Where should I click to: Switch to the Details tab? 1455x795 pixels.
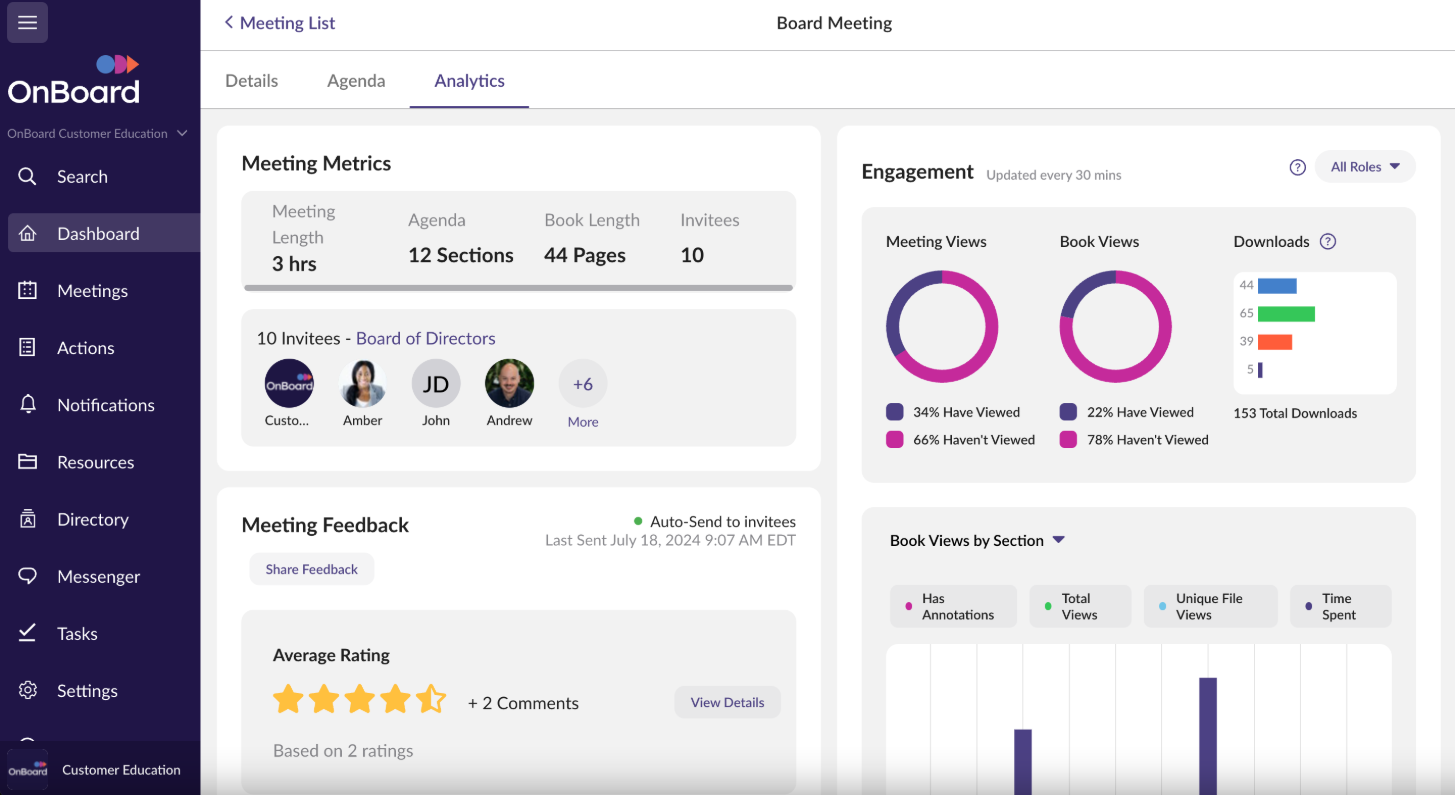click(x=252, y=81)
